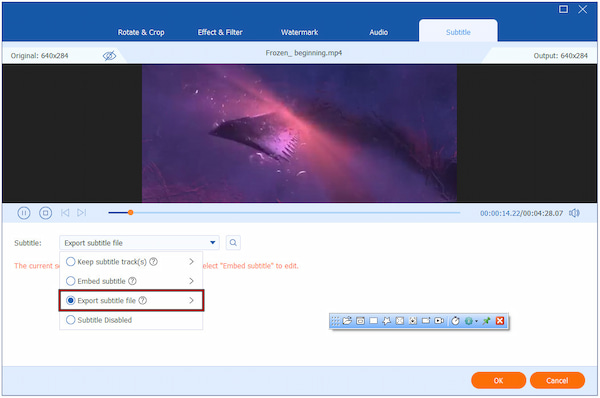600x398 pixels.
Task: Click the Output: 640x284 label
Action: click(x=561, y=56)
